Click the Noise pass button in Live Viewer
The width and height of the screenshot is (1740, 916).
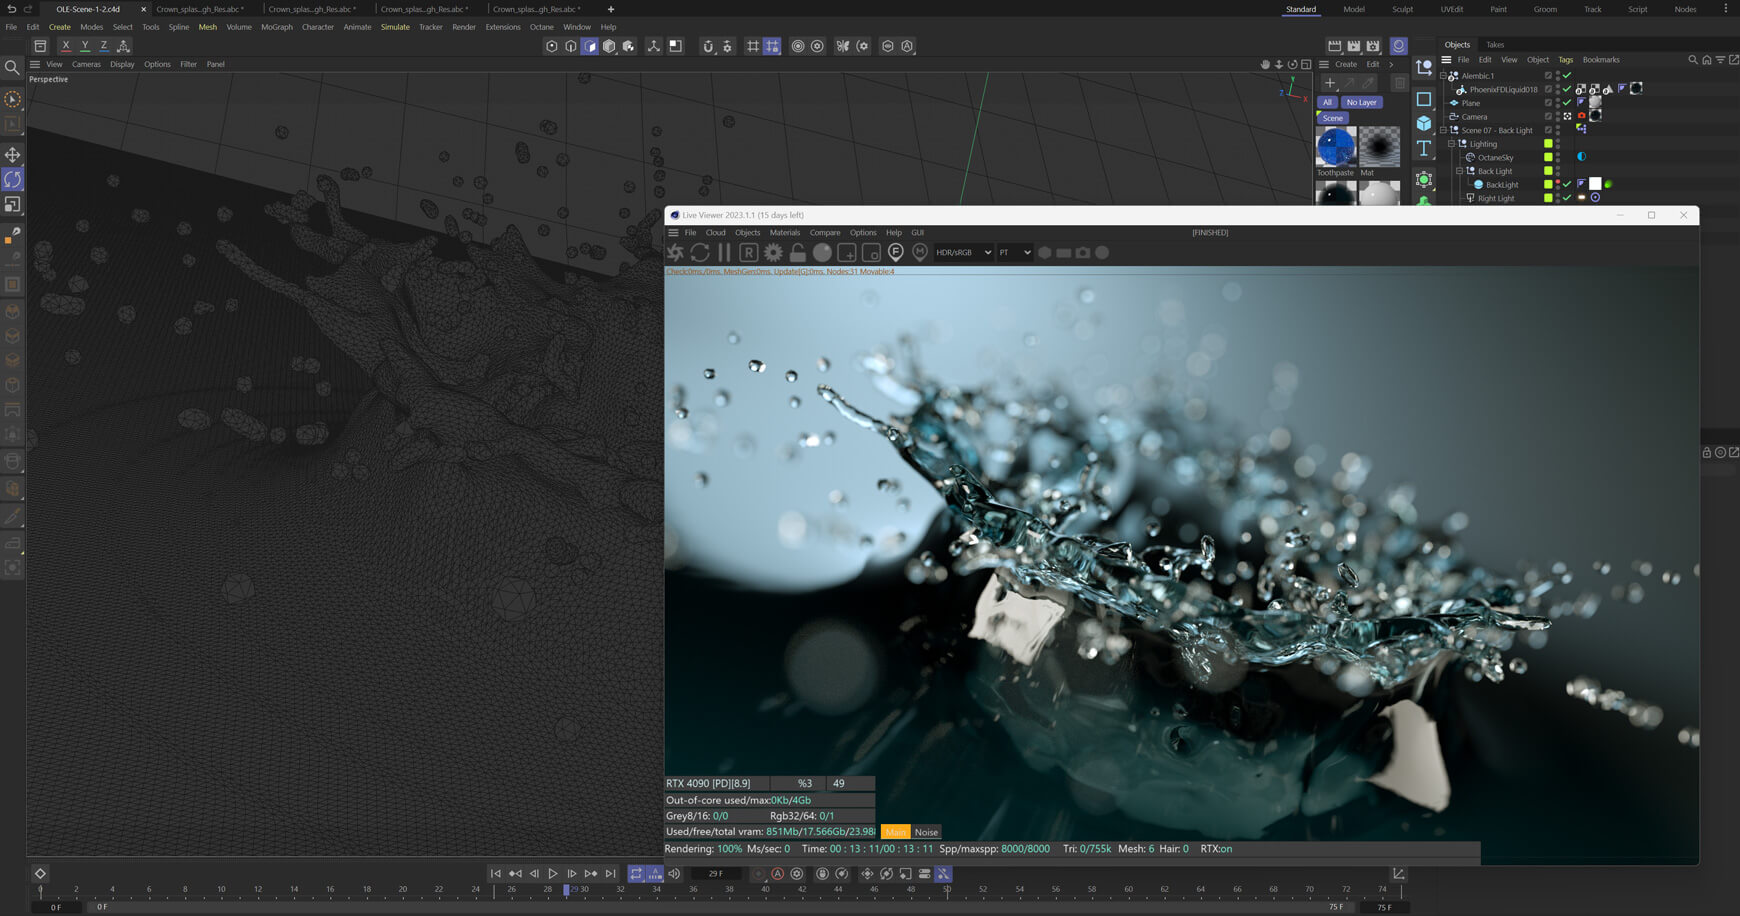[x=926, y=832]
